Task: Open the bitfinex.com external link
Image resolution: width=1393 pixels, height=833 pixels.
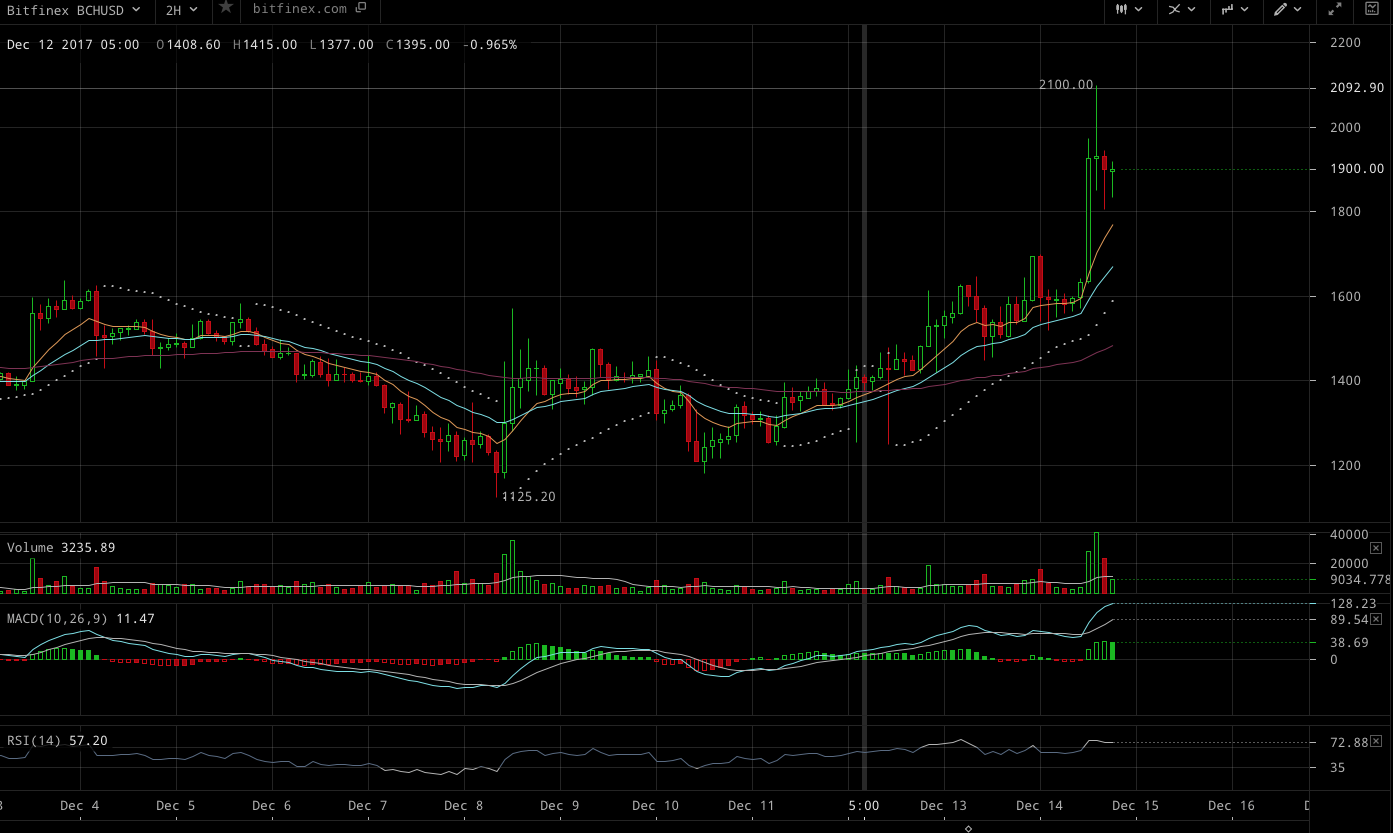Action: click(309, 9)
